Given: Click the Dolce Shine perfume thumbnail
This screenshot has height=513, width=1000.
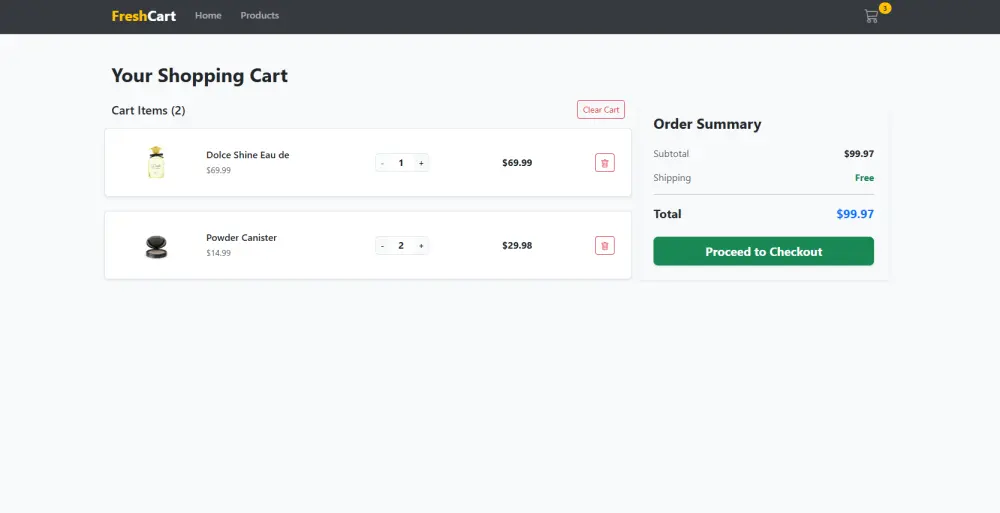Looking at the screenshot, I should [x=155, y=163].
